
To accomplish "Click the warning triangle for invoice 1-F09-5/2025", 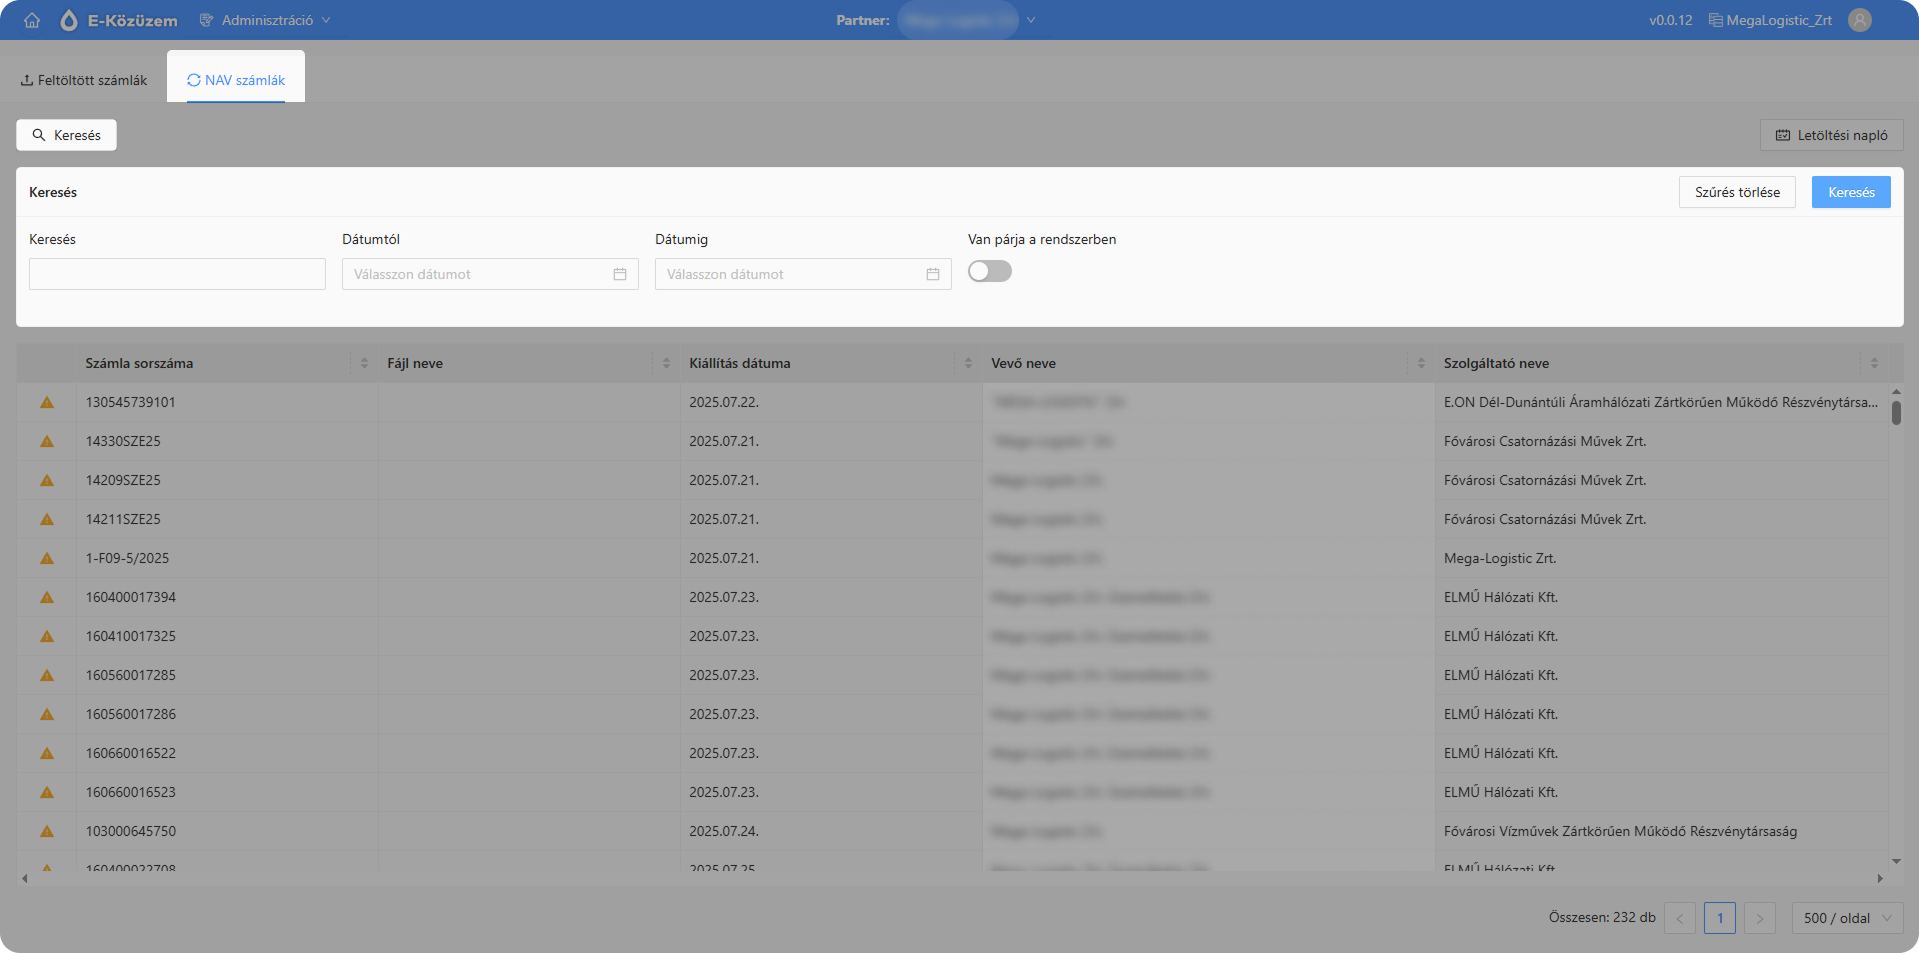I will click(47, 558).
